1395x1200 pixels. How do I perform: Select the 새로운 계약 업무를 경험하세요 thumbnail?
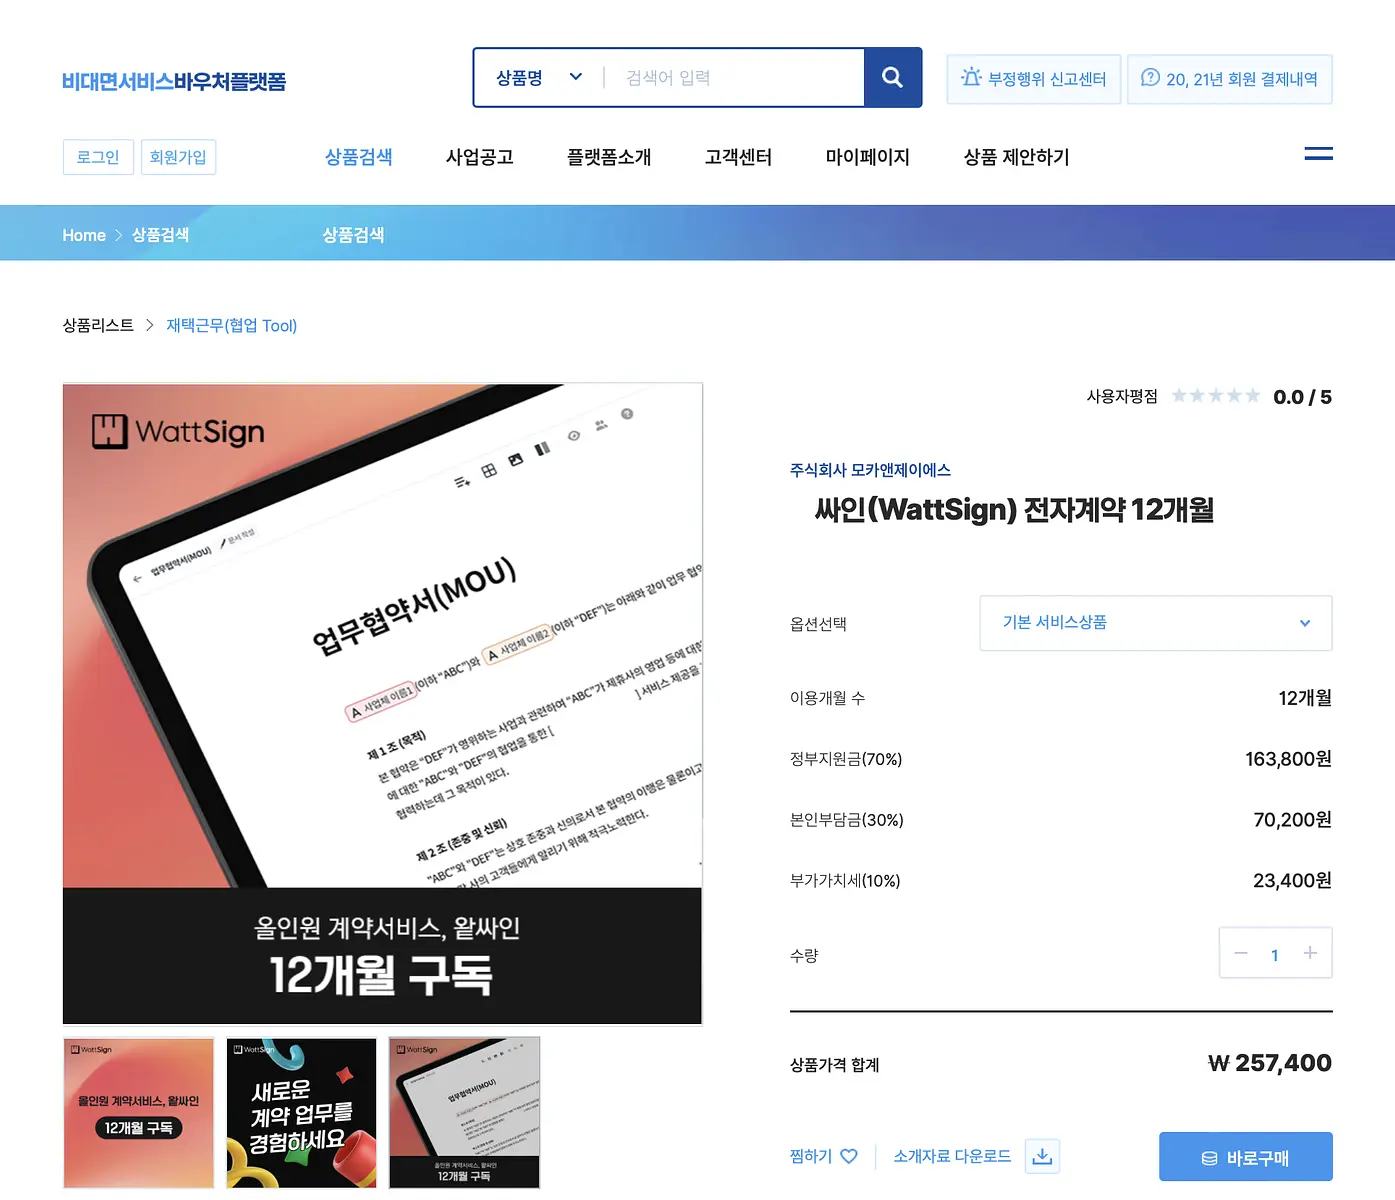pyautogui.click(x=301, y=1113)
